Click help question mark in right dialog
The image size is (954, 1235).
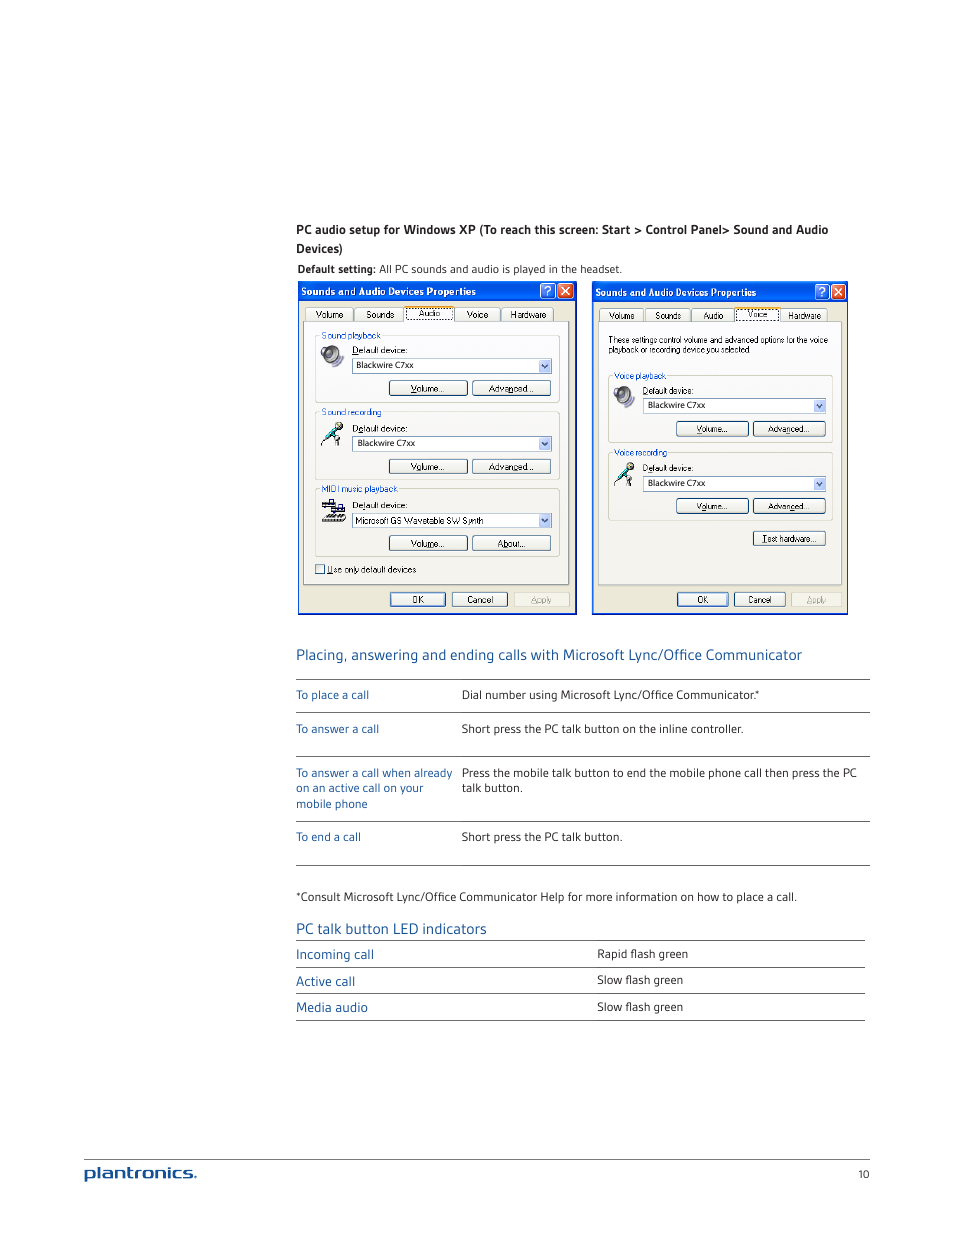coord(822,292)
